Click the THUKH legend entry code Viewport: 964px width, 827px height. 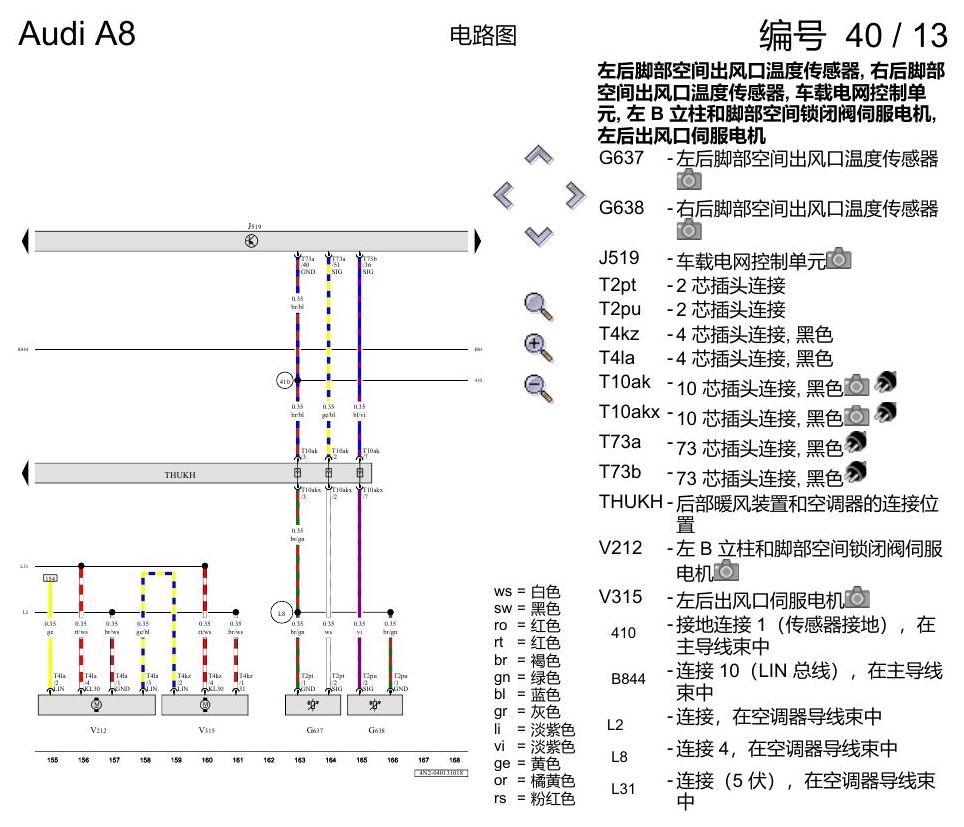[x=631, y=502]
